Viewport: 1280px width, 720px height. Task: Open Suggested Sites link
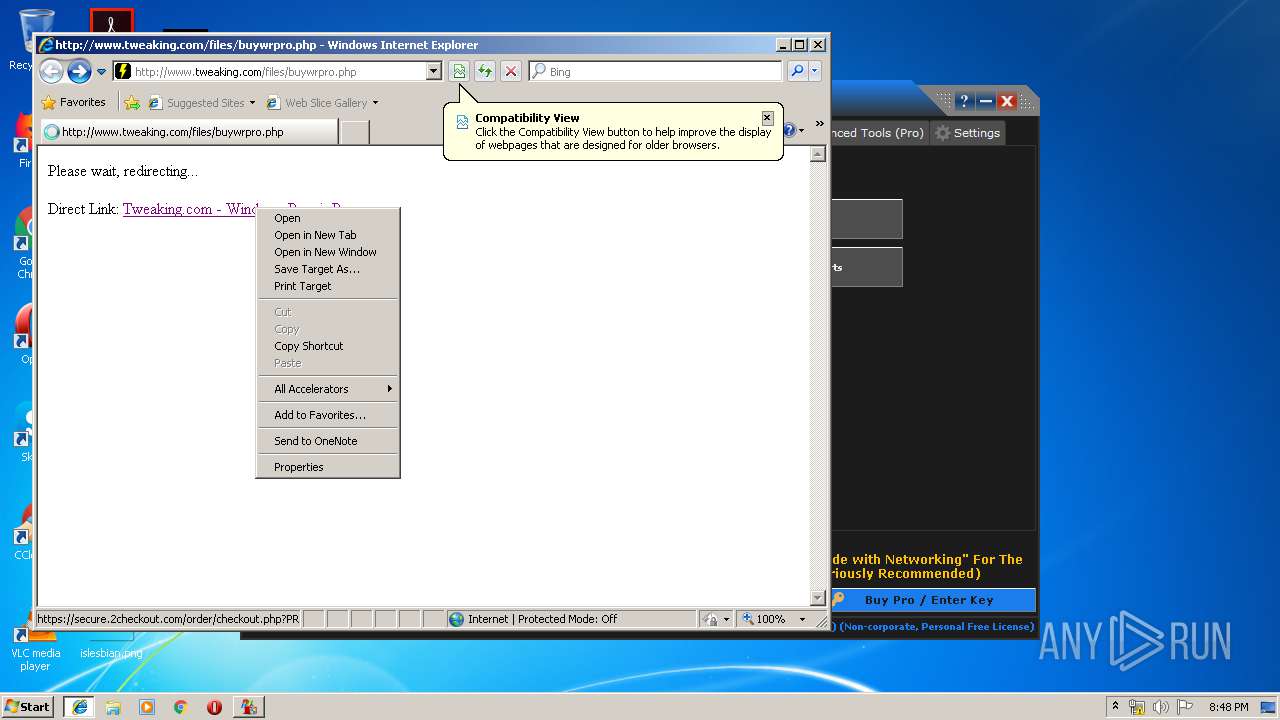pos(196,102)
